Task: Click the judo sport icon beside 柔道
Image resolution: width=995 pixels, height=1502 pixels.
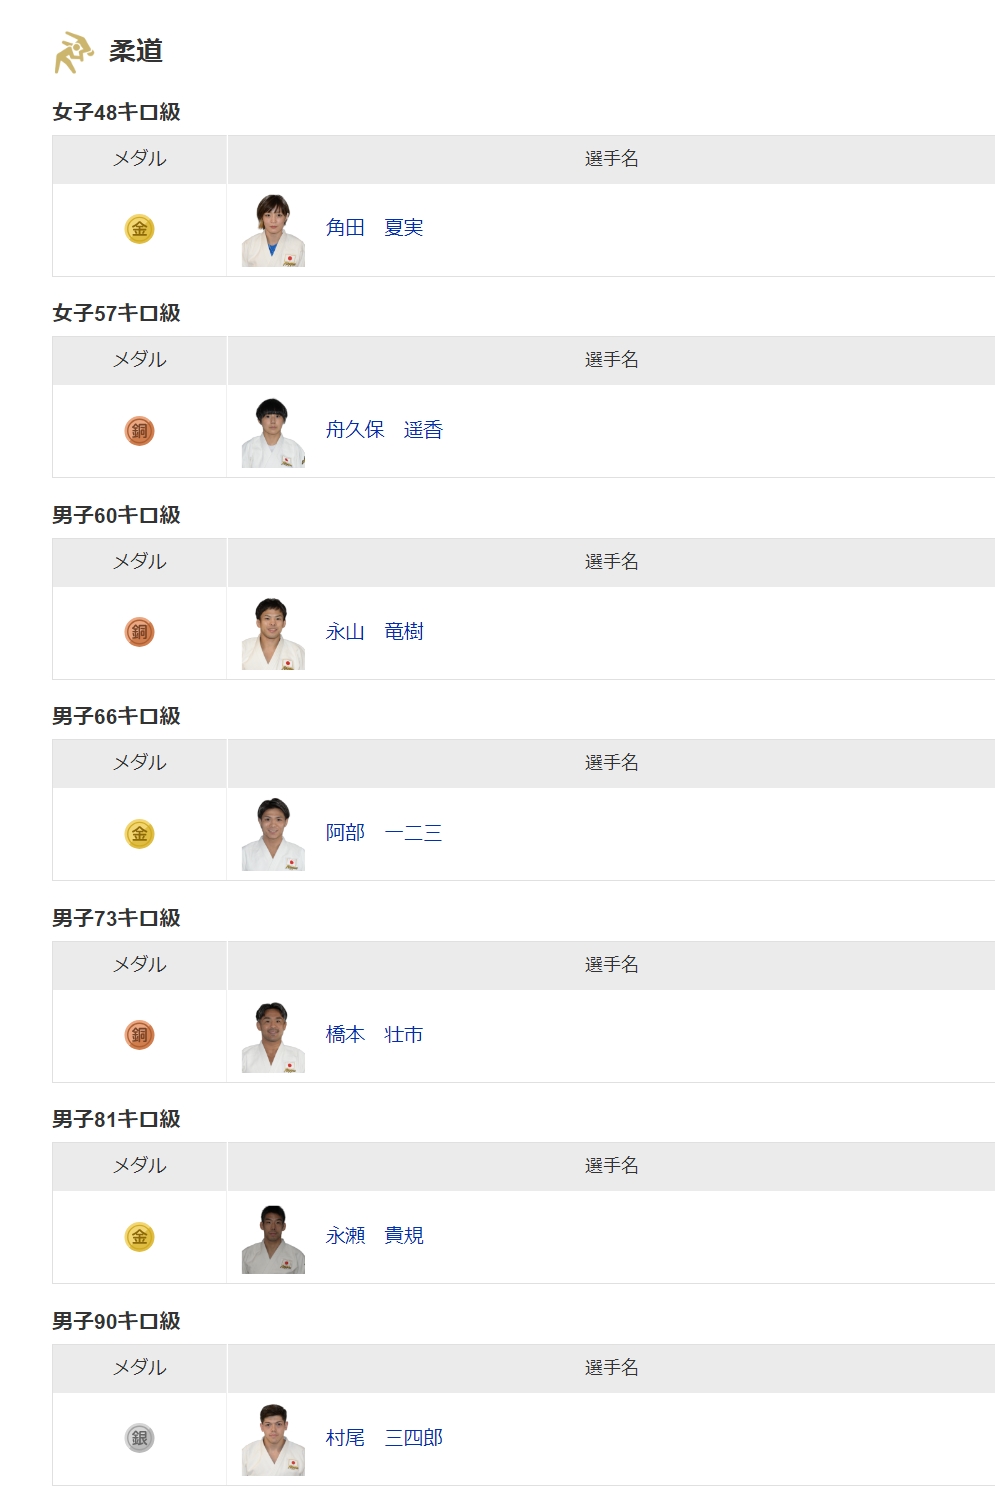Action: tap(73, 52)
